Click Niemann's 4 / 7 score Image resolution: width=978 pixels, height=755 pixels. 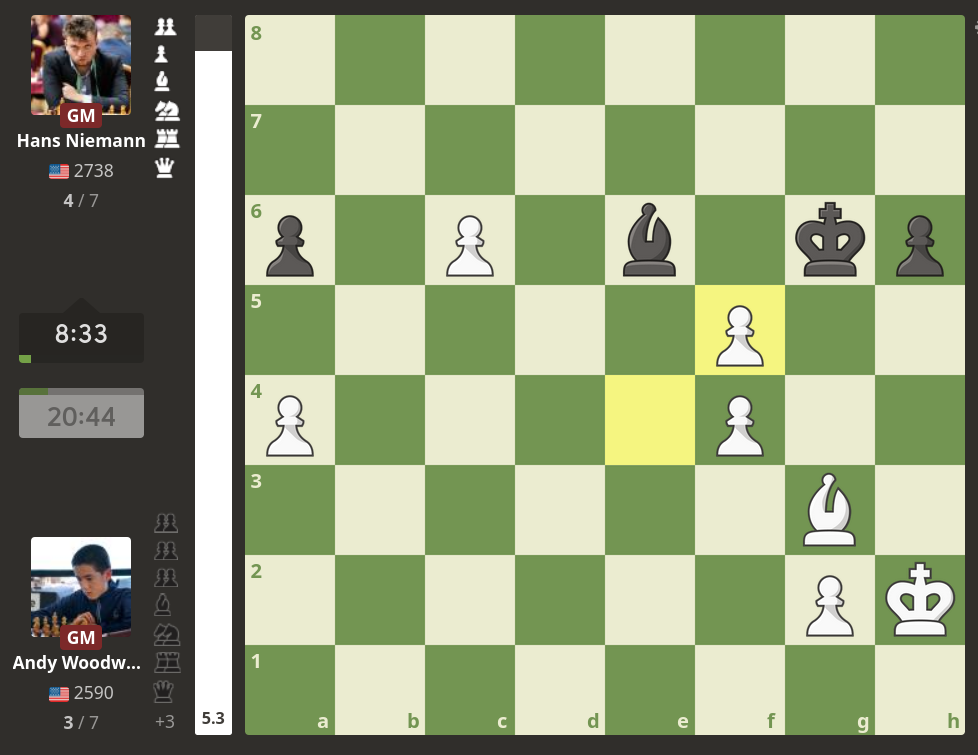click(81, 201)
